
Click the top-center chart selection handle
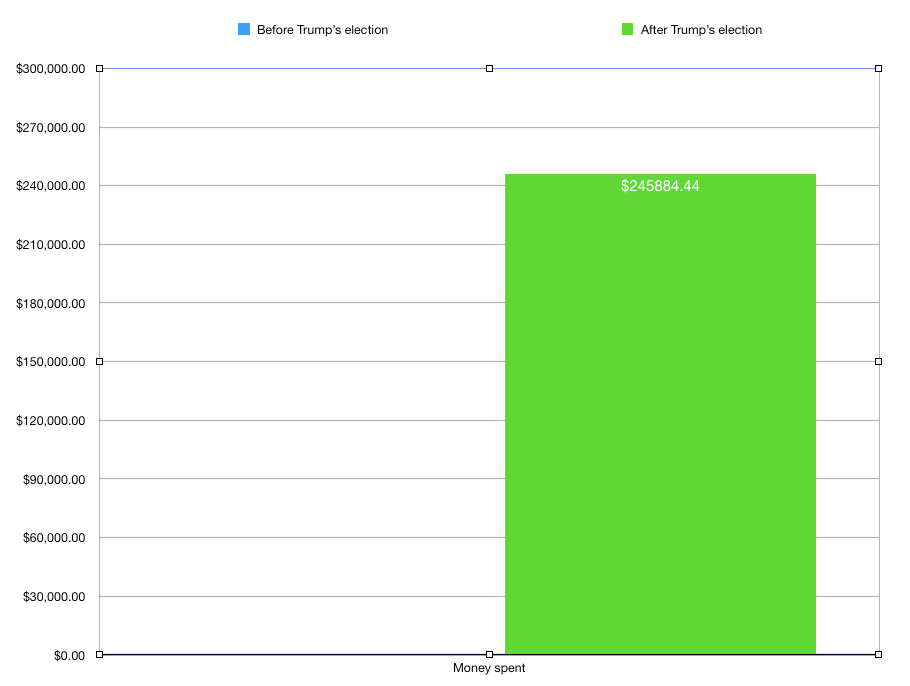pos(489,68)
